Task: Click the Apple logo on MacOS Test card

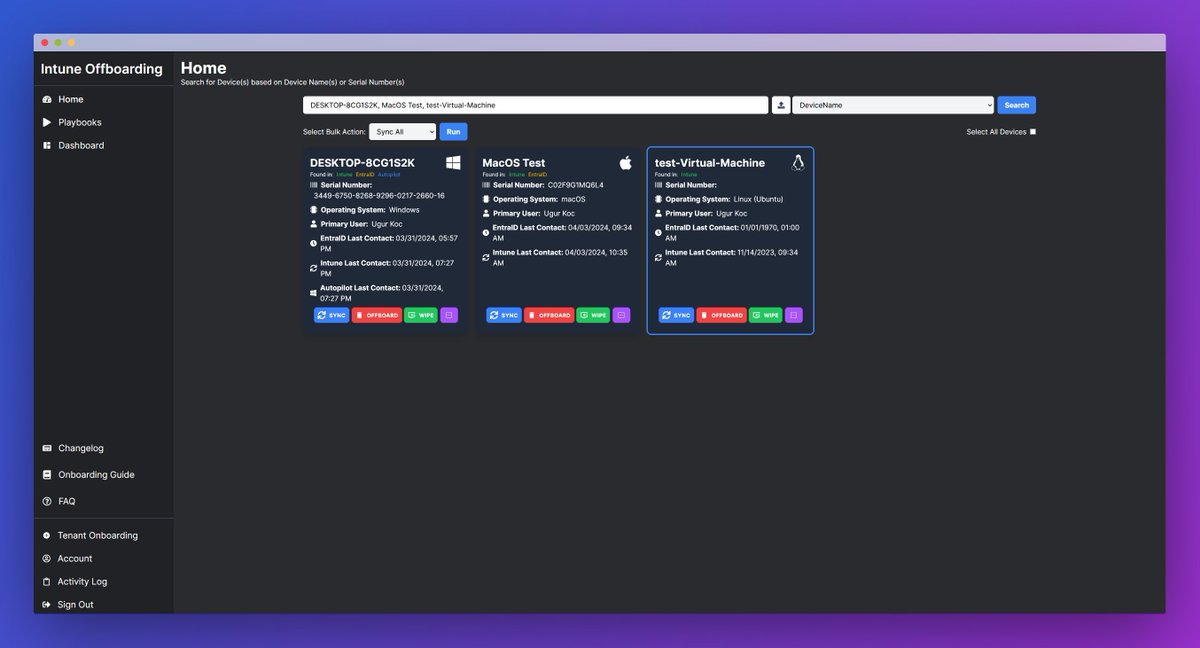Action: point(626,162)
